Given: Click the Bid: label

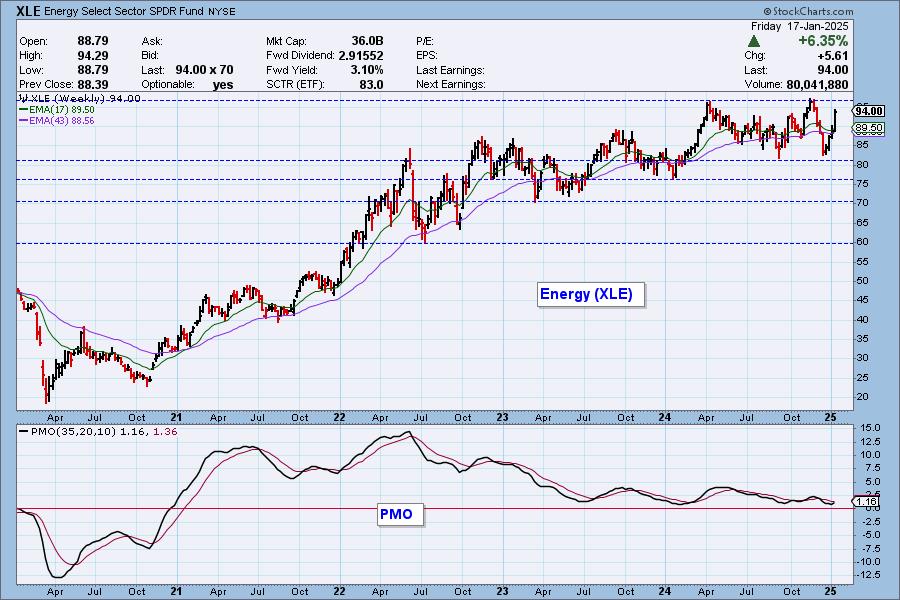Looking at the screenshot, I should [150, 56].
